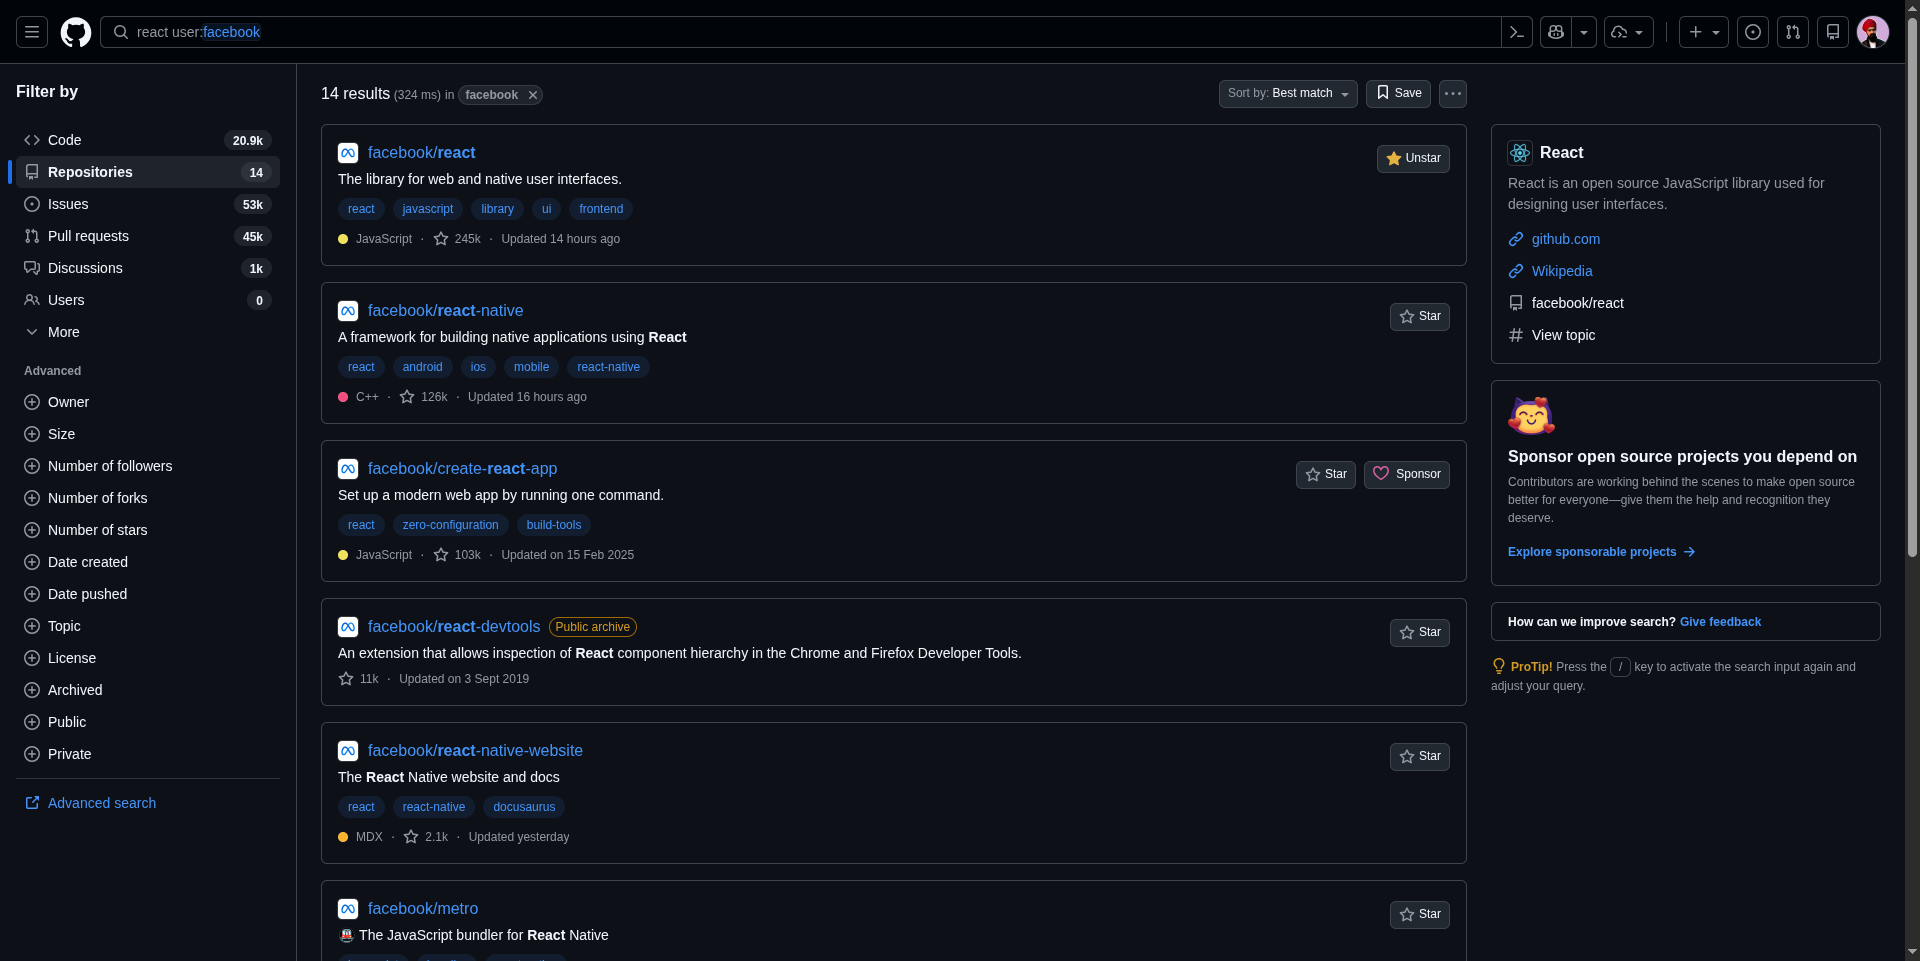The width and height of the screenshot is (1920, 961).
Task: Star the facebook/react-native-website repository
Action: (1420, 757)
